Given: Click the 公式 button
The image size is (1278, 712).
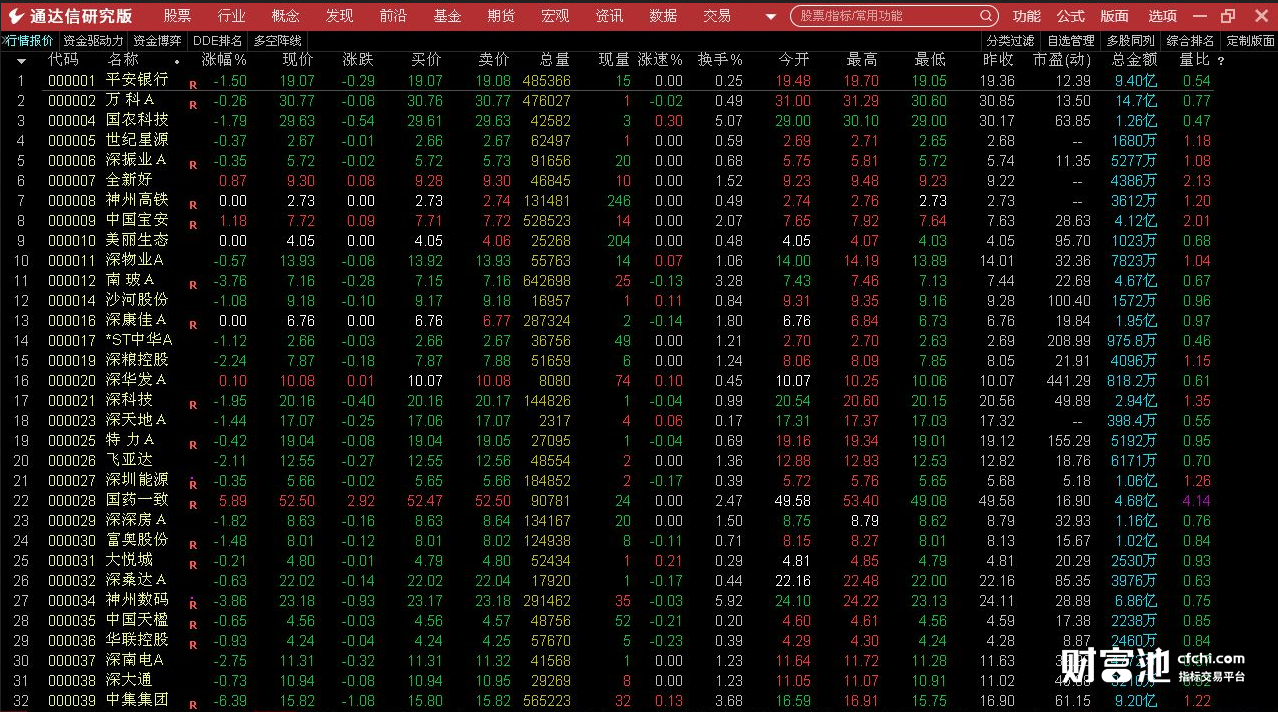Looking at the screenshot, I should pyautogui.click(x=1070, y=16).
